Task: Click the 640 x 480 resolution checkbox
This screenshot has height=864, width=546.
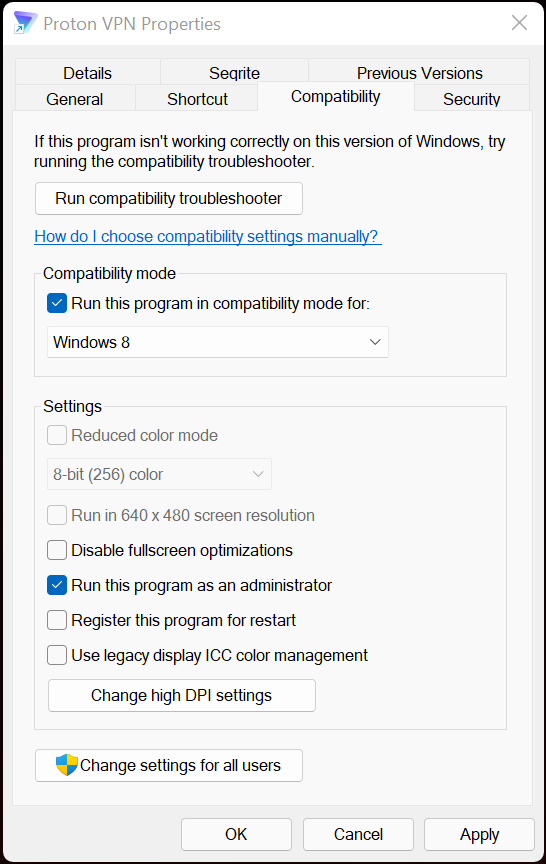Action: (x=57, y=515)
